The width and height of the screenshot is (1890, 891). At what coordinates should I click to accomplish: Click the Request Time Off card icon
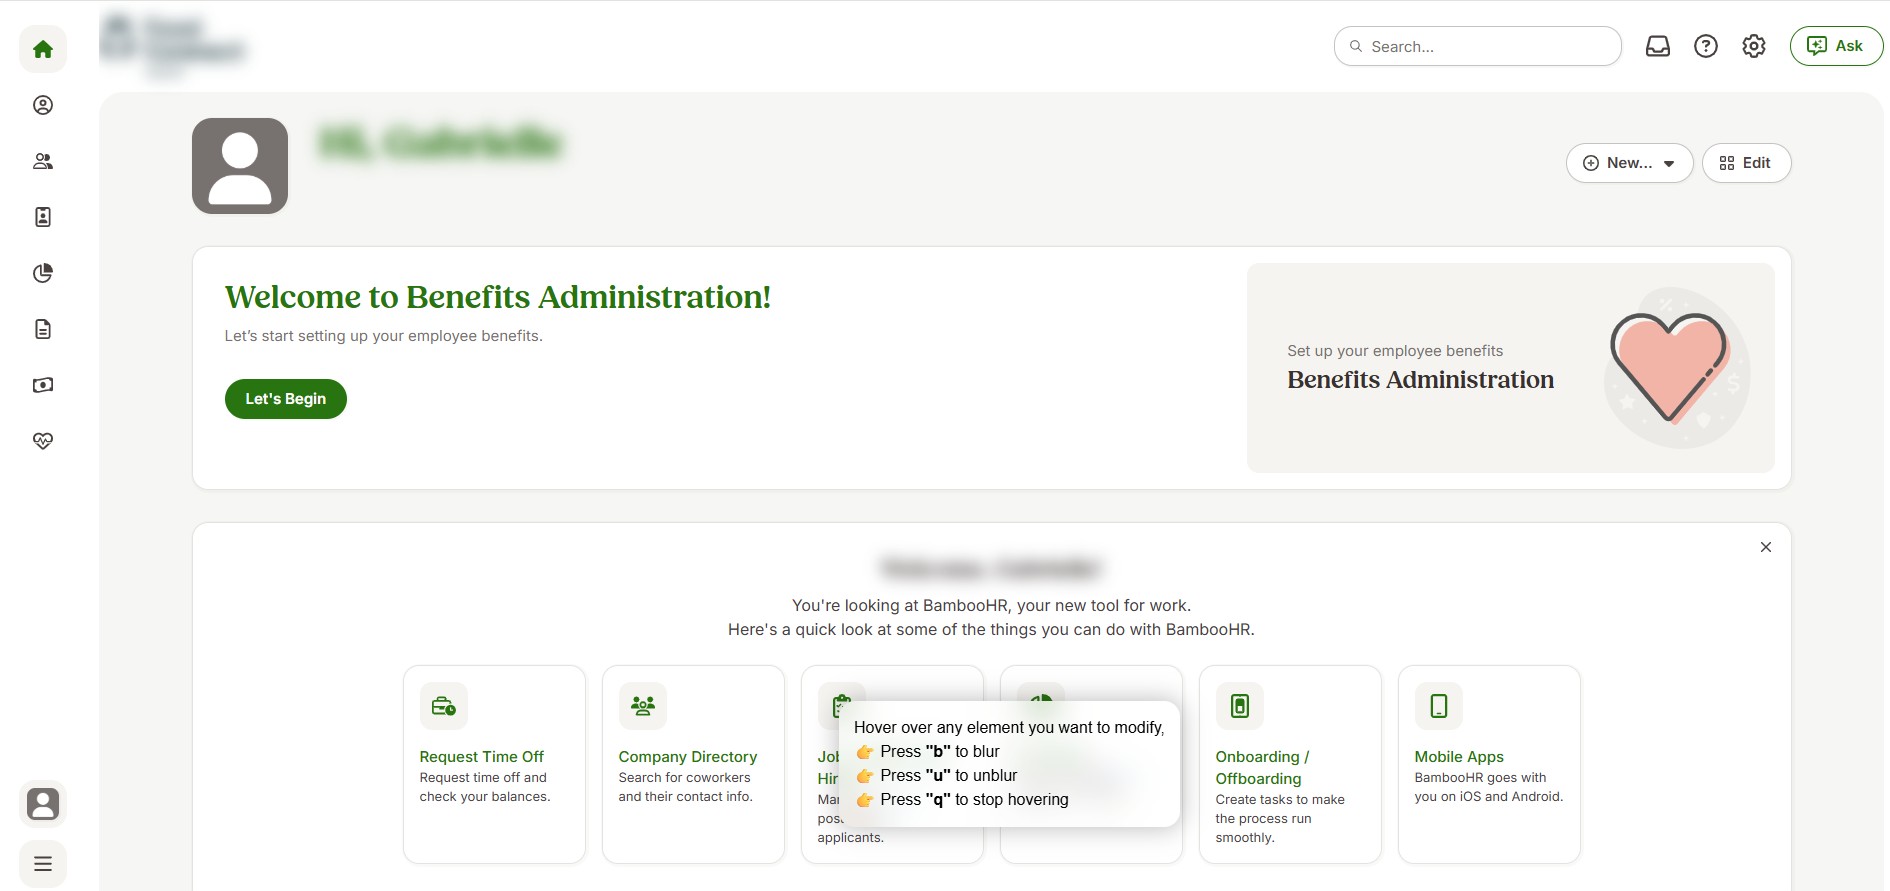click(x=444, y=707)
